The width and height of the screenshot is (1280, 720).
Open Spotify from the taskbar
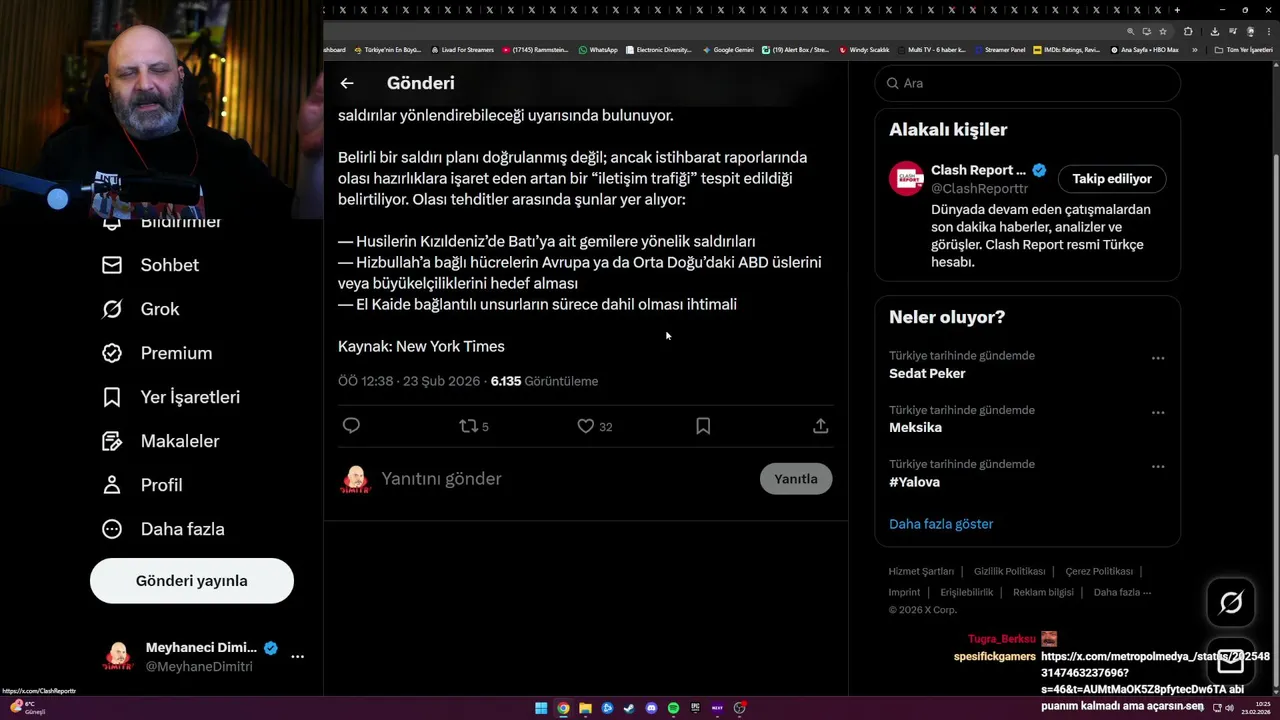pos(673,708)
